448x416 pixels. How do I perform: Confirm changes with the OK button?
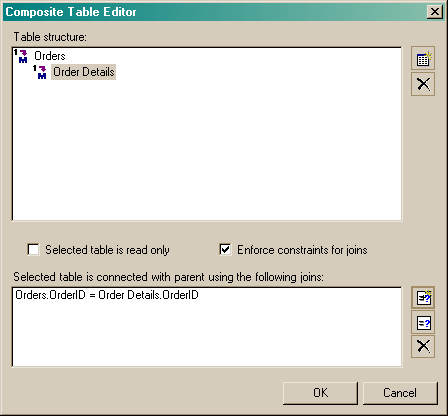tap(320, 393)
